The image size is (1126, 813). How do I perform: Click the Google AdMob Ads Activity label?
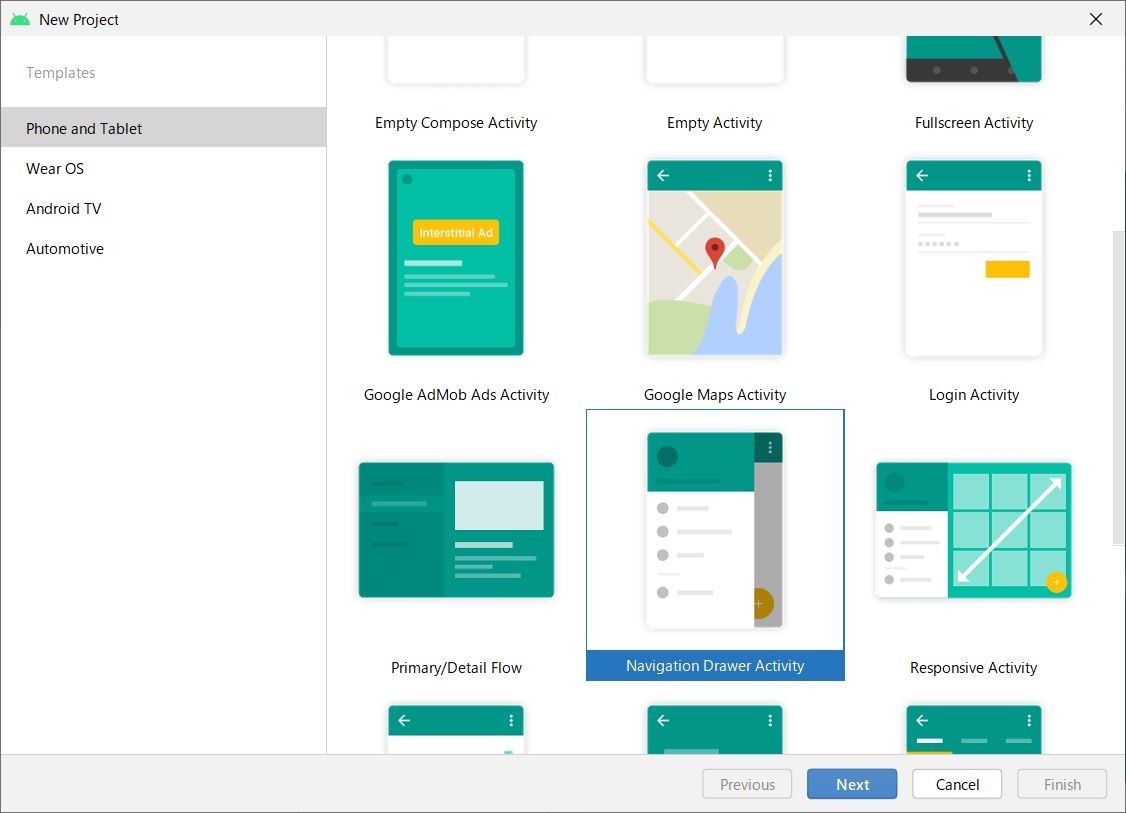(456, 395)
